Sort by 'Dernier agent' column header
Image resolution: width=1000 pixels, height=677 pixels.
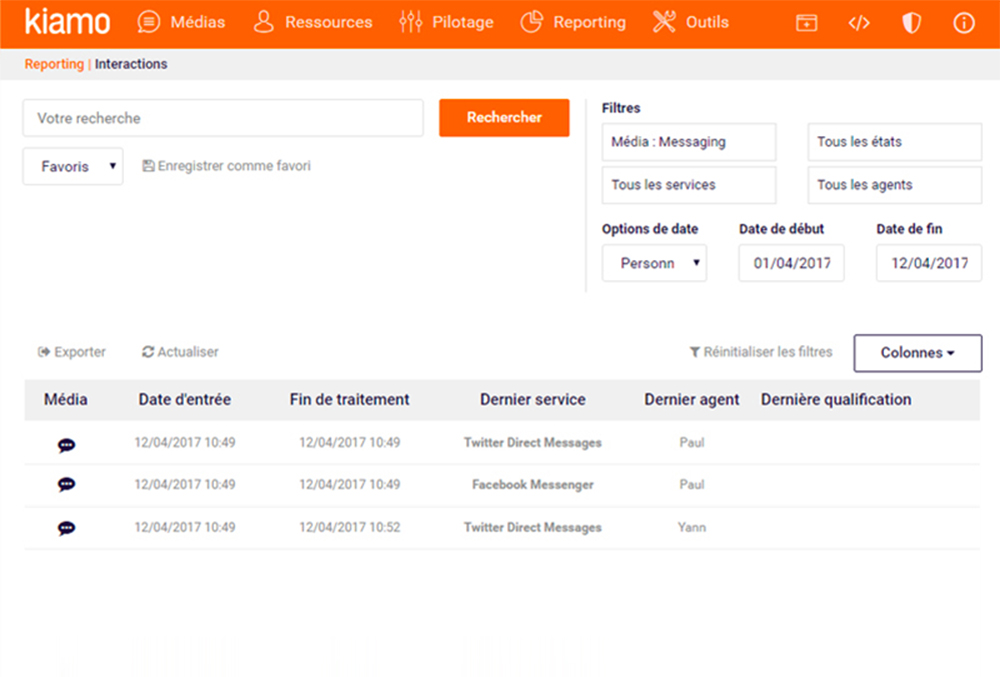point(692,400)
